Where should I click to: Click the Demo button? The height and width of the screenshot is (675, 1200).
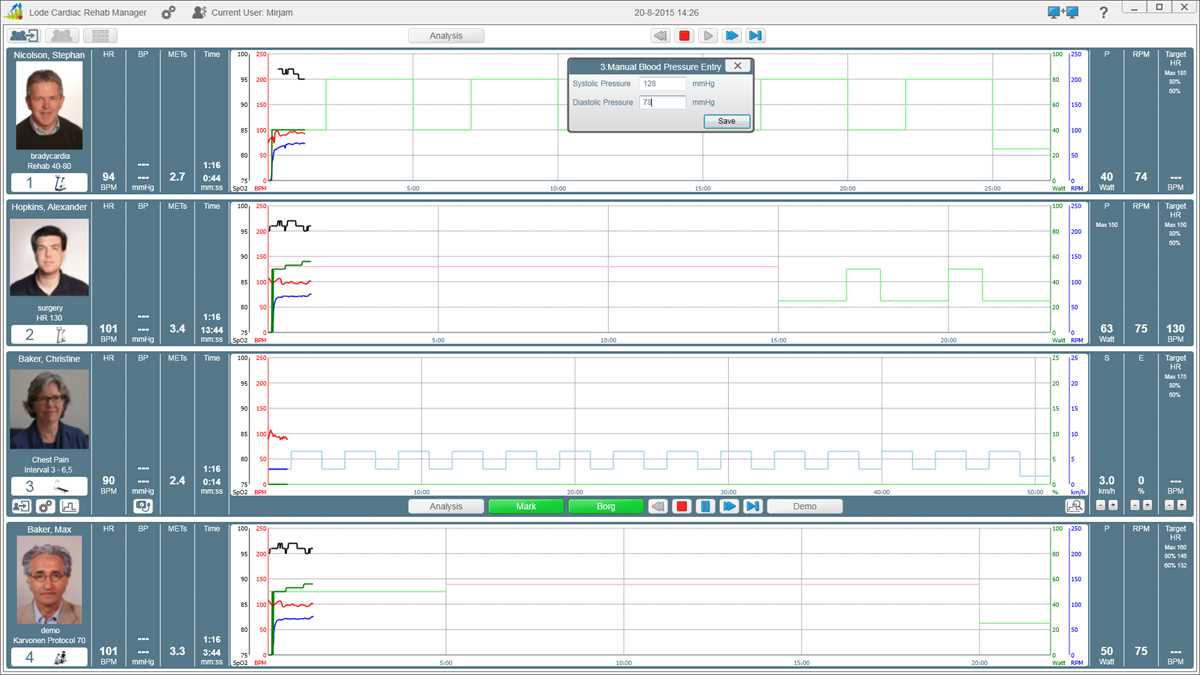805,506
